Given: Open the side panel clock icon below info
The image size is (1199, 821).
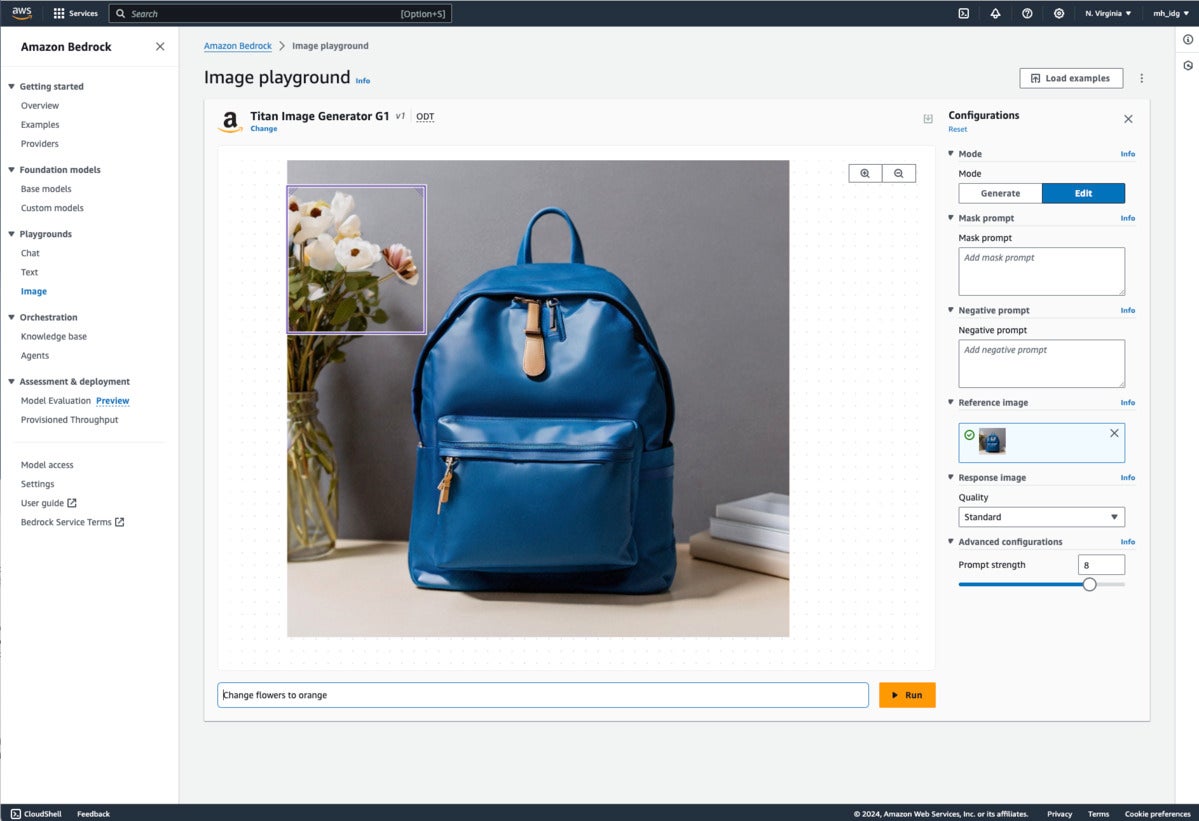Looking at the screenshot, I should [1188, 66].
